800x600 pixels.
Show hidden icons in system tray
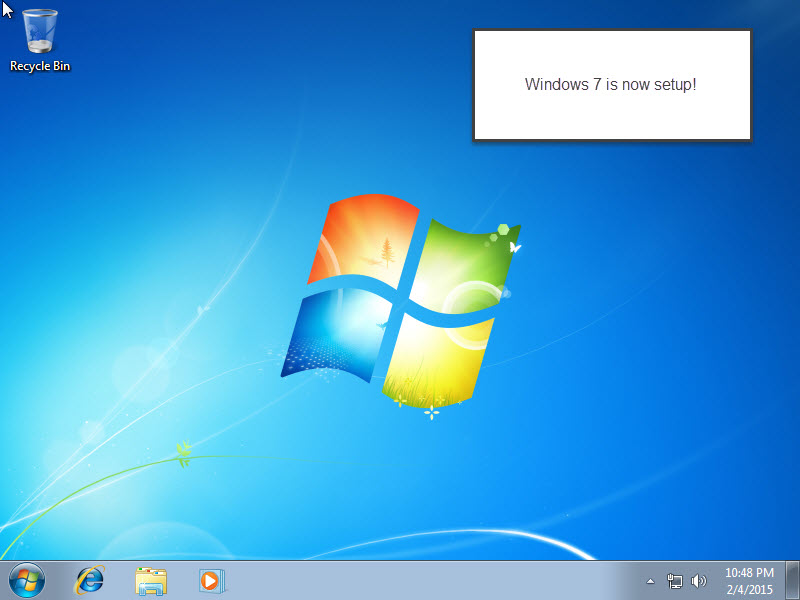coord(650,581)
